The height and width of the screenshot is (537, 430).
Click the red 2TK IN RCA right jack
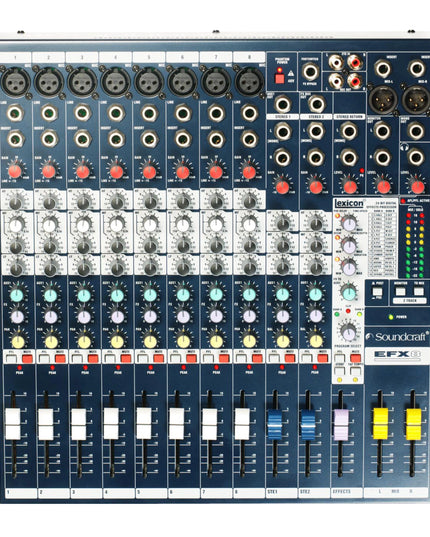click(x=354, y=62)
